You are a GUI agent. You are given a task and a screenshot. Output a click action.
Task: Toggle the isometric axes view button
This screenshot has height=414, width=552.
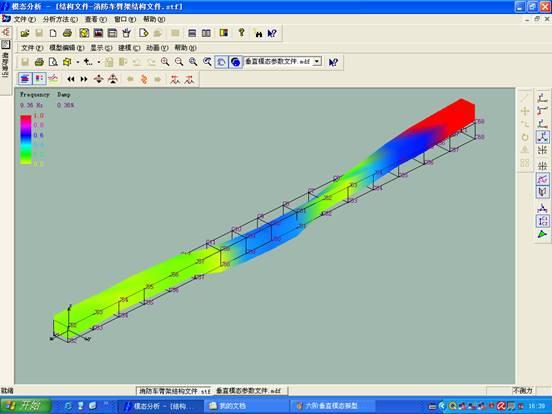click(542, 137)
